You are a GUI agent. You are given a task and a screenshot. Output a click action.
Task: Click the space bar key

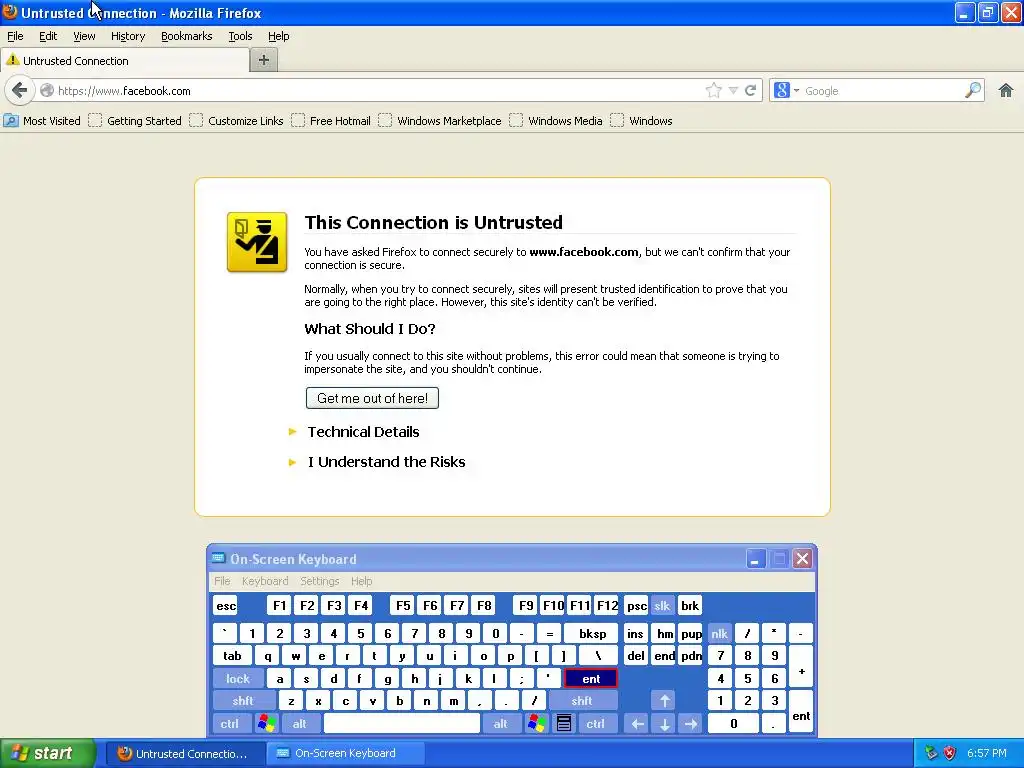coord(402,724)
